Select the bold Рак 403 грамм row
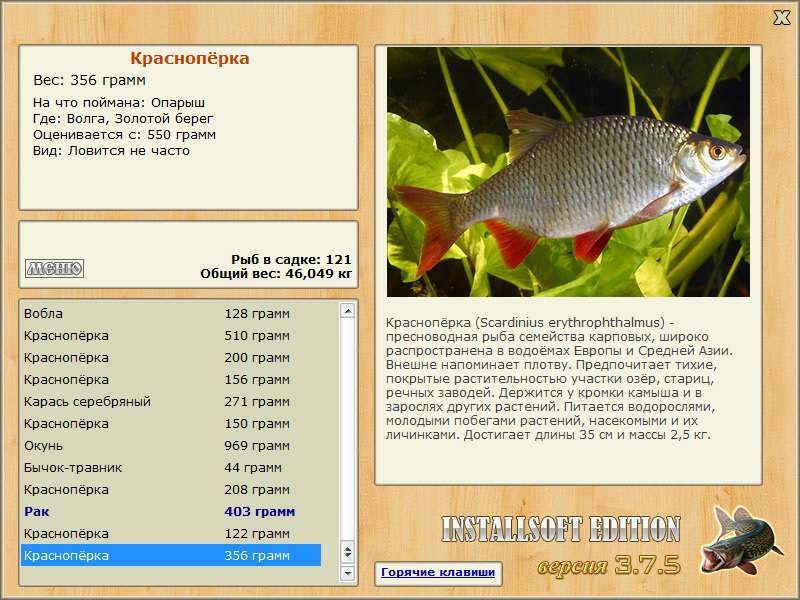 (x=171, y=511)
